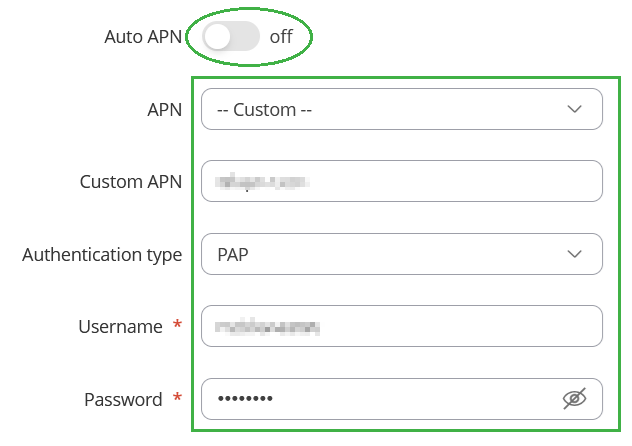Viewport: 632px width, 446px height.
Task: Click the Auto APN label
Action: tap(143, 37)
